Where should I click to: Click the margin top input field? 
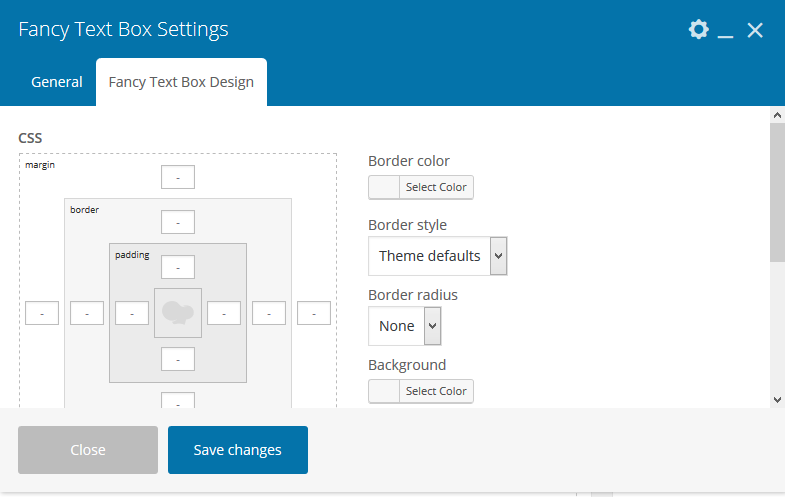pyautogui.click(x=178, y=177)
